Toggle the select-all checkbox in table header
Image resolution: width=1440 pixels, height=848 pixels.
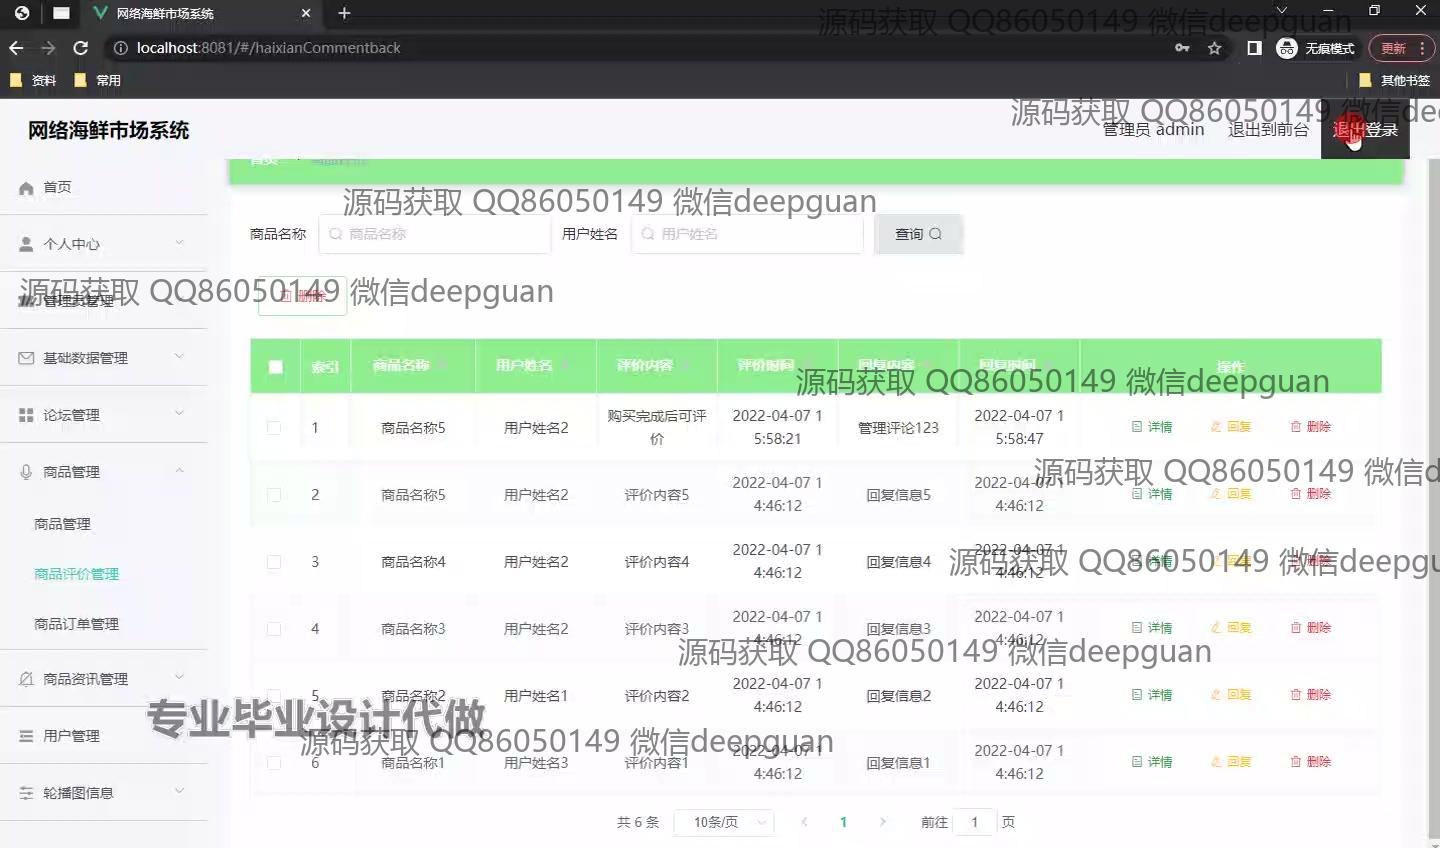pyautogui.click(x=276, y=367)
